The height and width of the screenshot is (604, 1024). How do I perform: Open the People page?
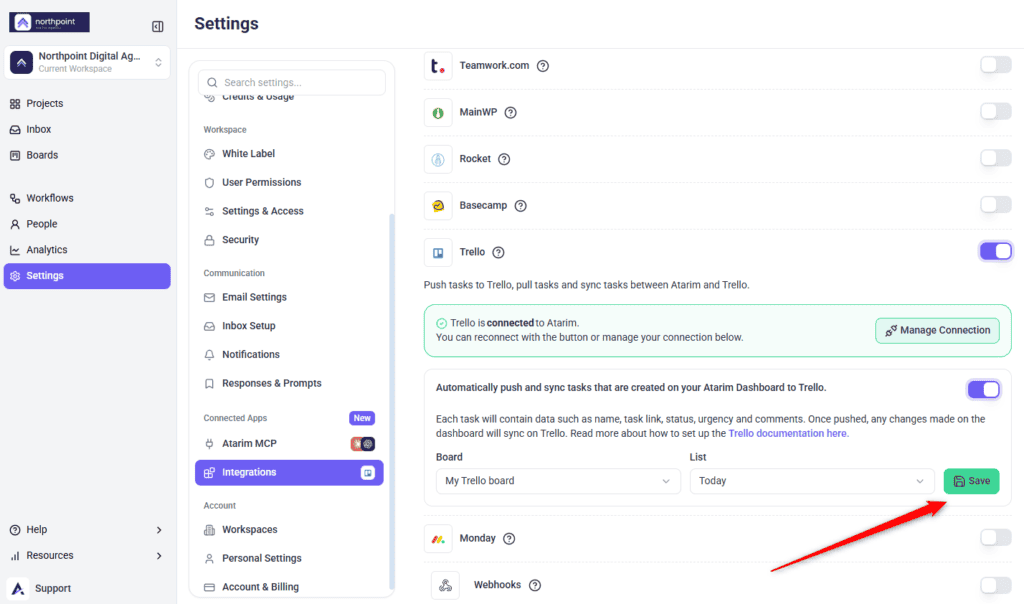click(41, 224)
